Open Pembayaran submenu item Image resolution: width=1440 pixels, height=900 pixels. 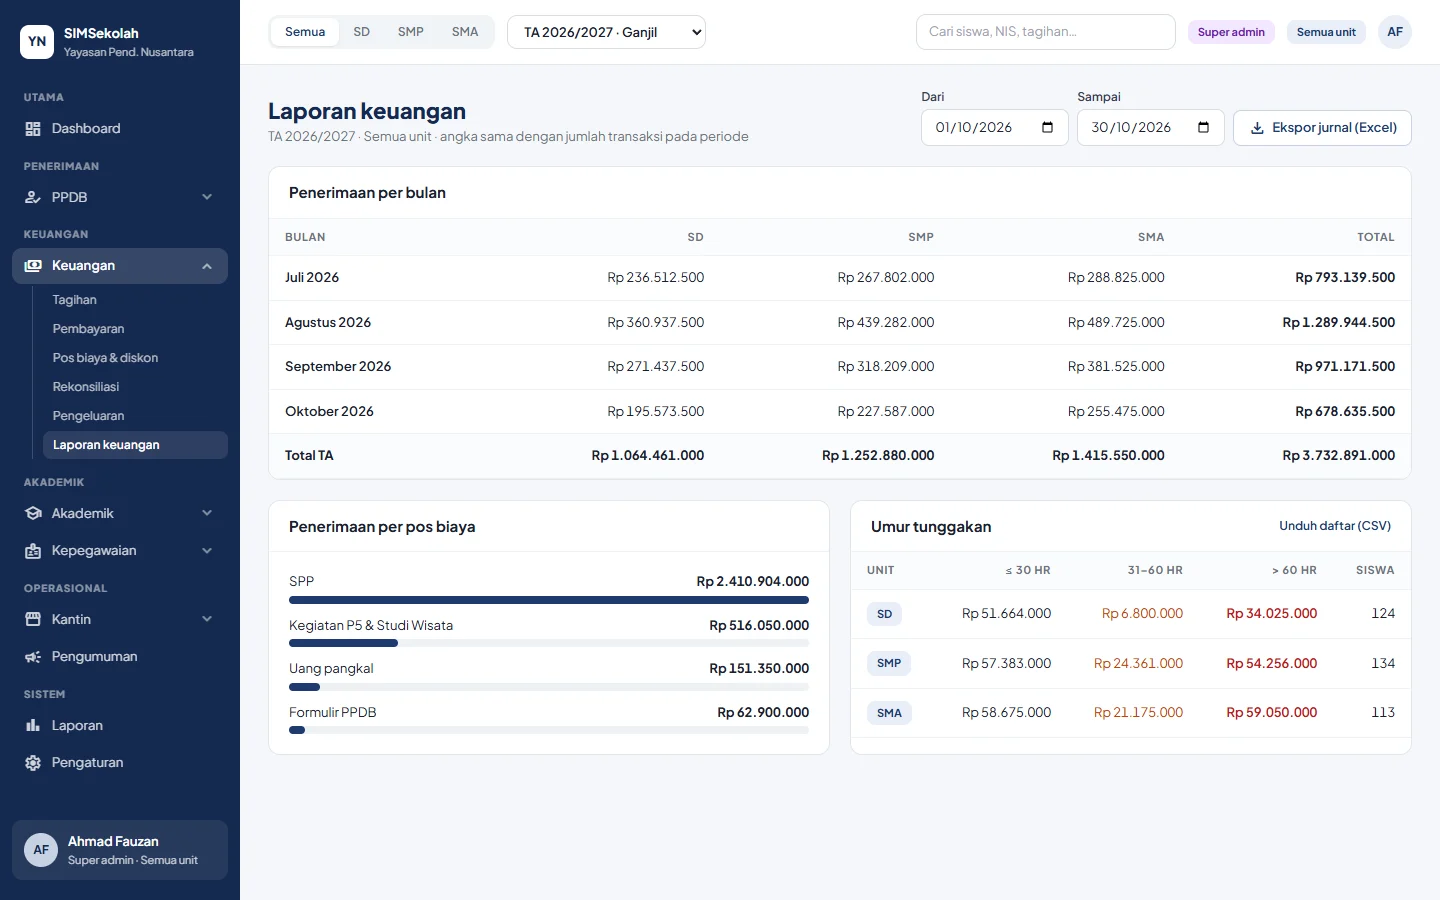click(x=134, y=329)
